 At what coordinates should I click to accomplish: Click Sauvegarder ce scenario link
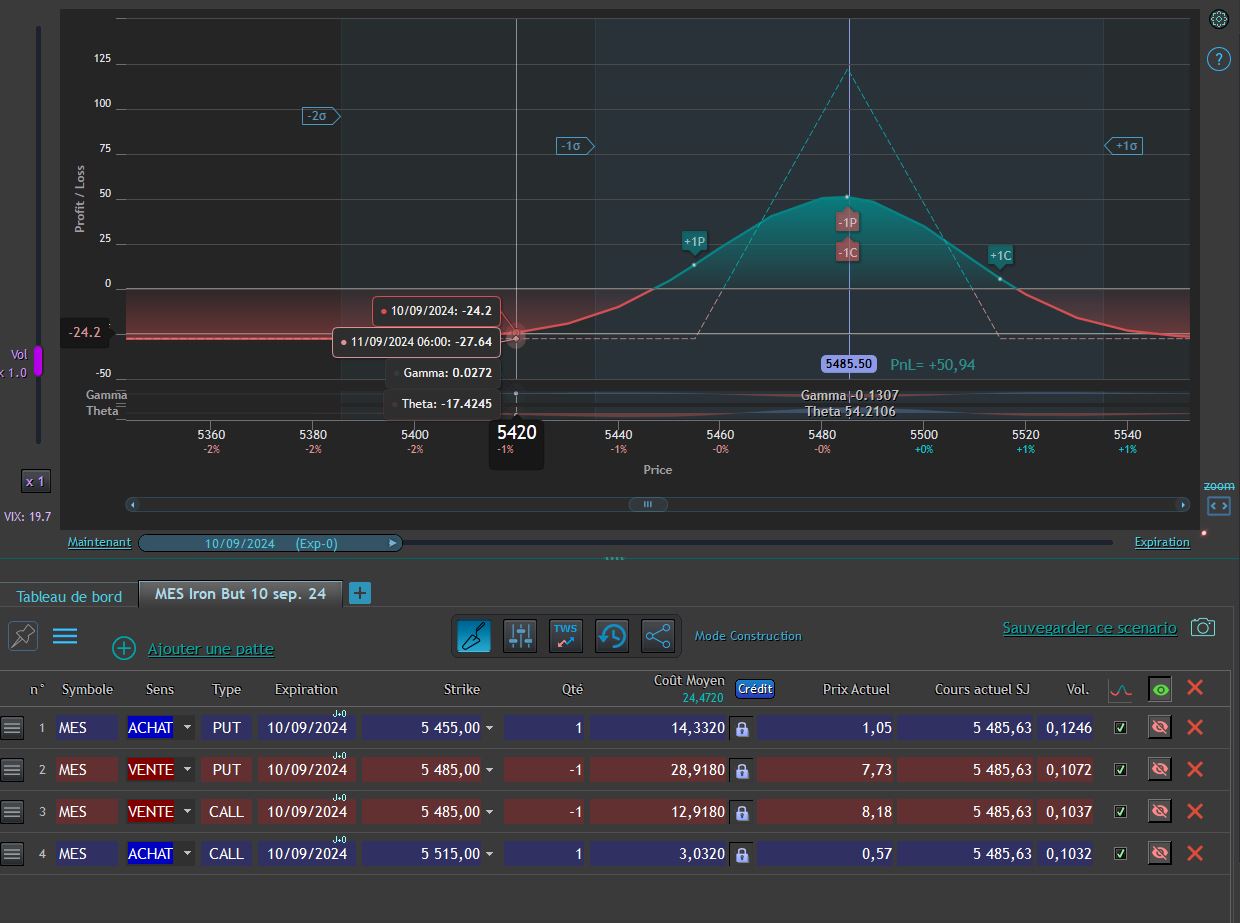1089,628
